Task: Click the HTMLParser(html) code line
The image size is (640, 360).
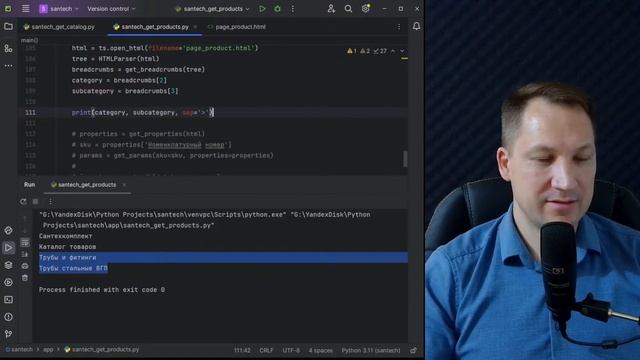Action: (116, 59)
